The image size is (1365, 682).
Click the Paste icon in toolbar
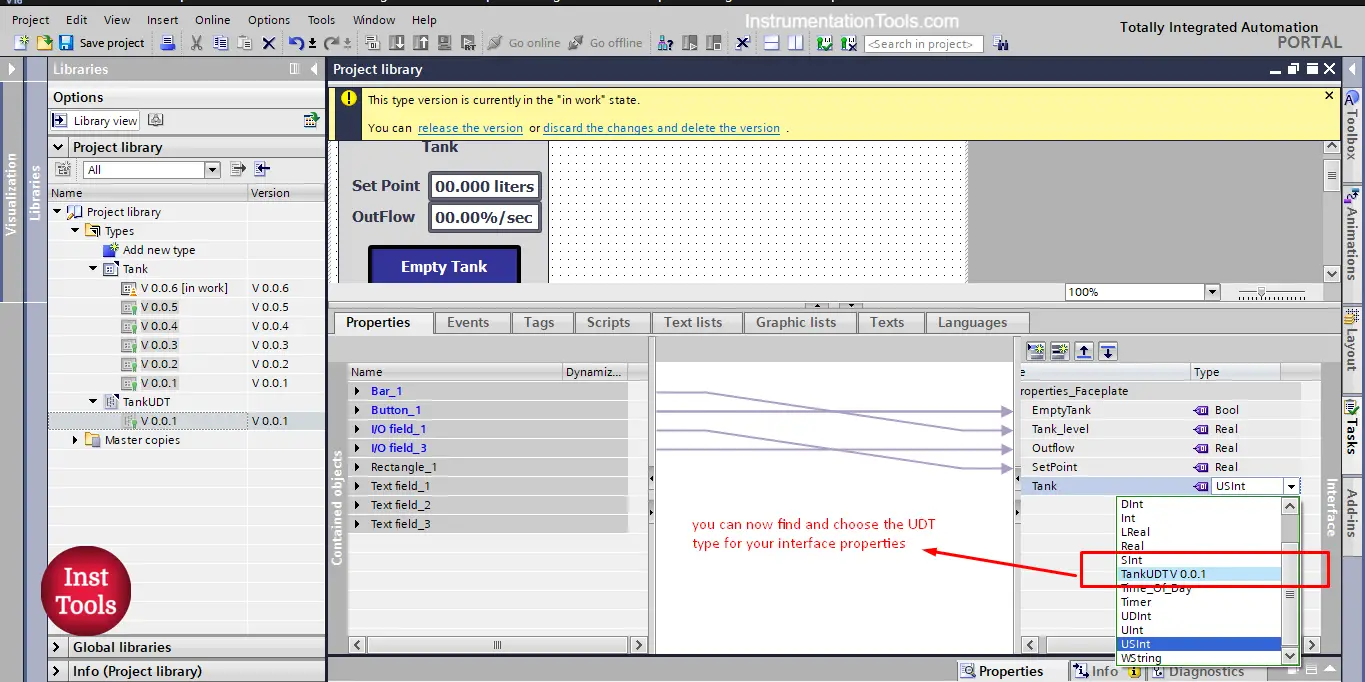[244, 43]
